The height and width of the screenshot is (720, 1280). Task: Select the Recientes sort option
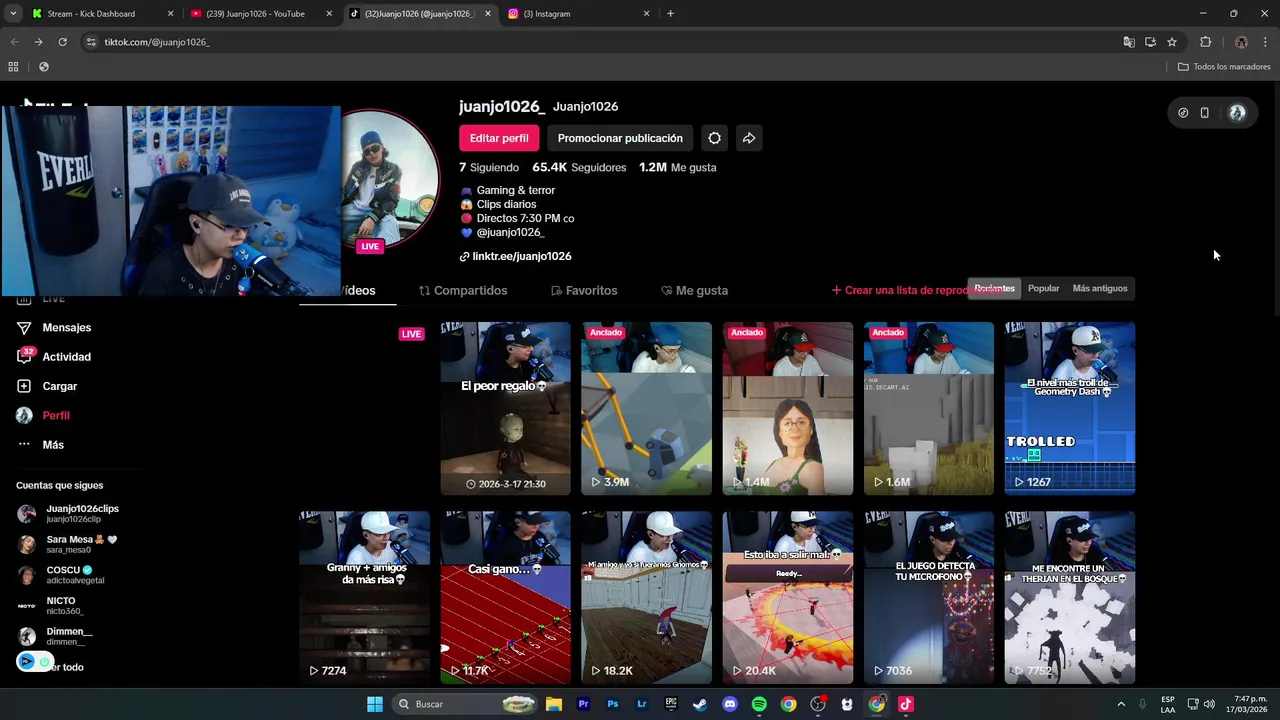[994, 288]
